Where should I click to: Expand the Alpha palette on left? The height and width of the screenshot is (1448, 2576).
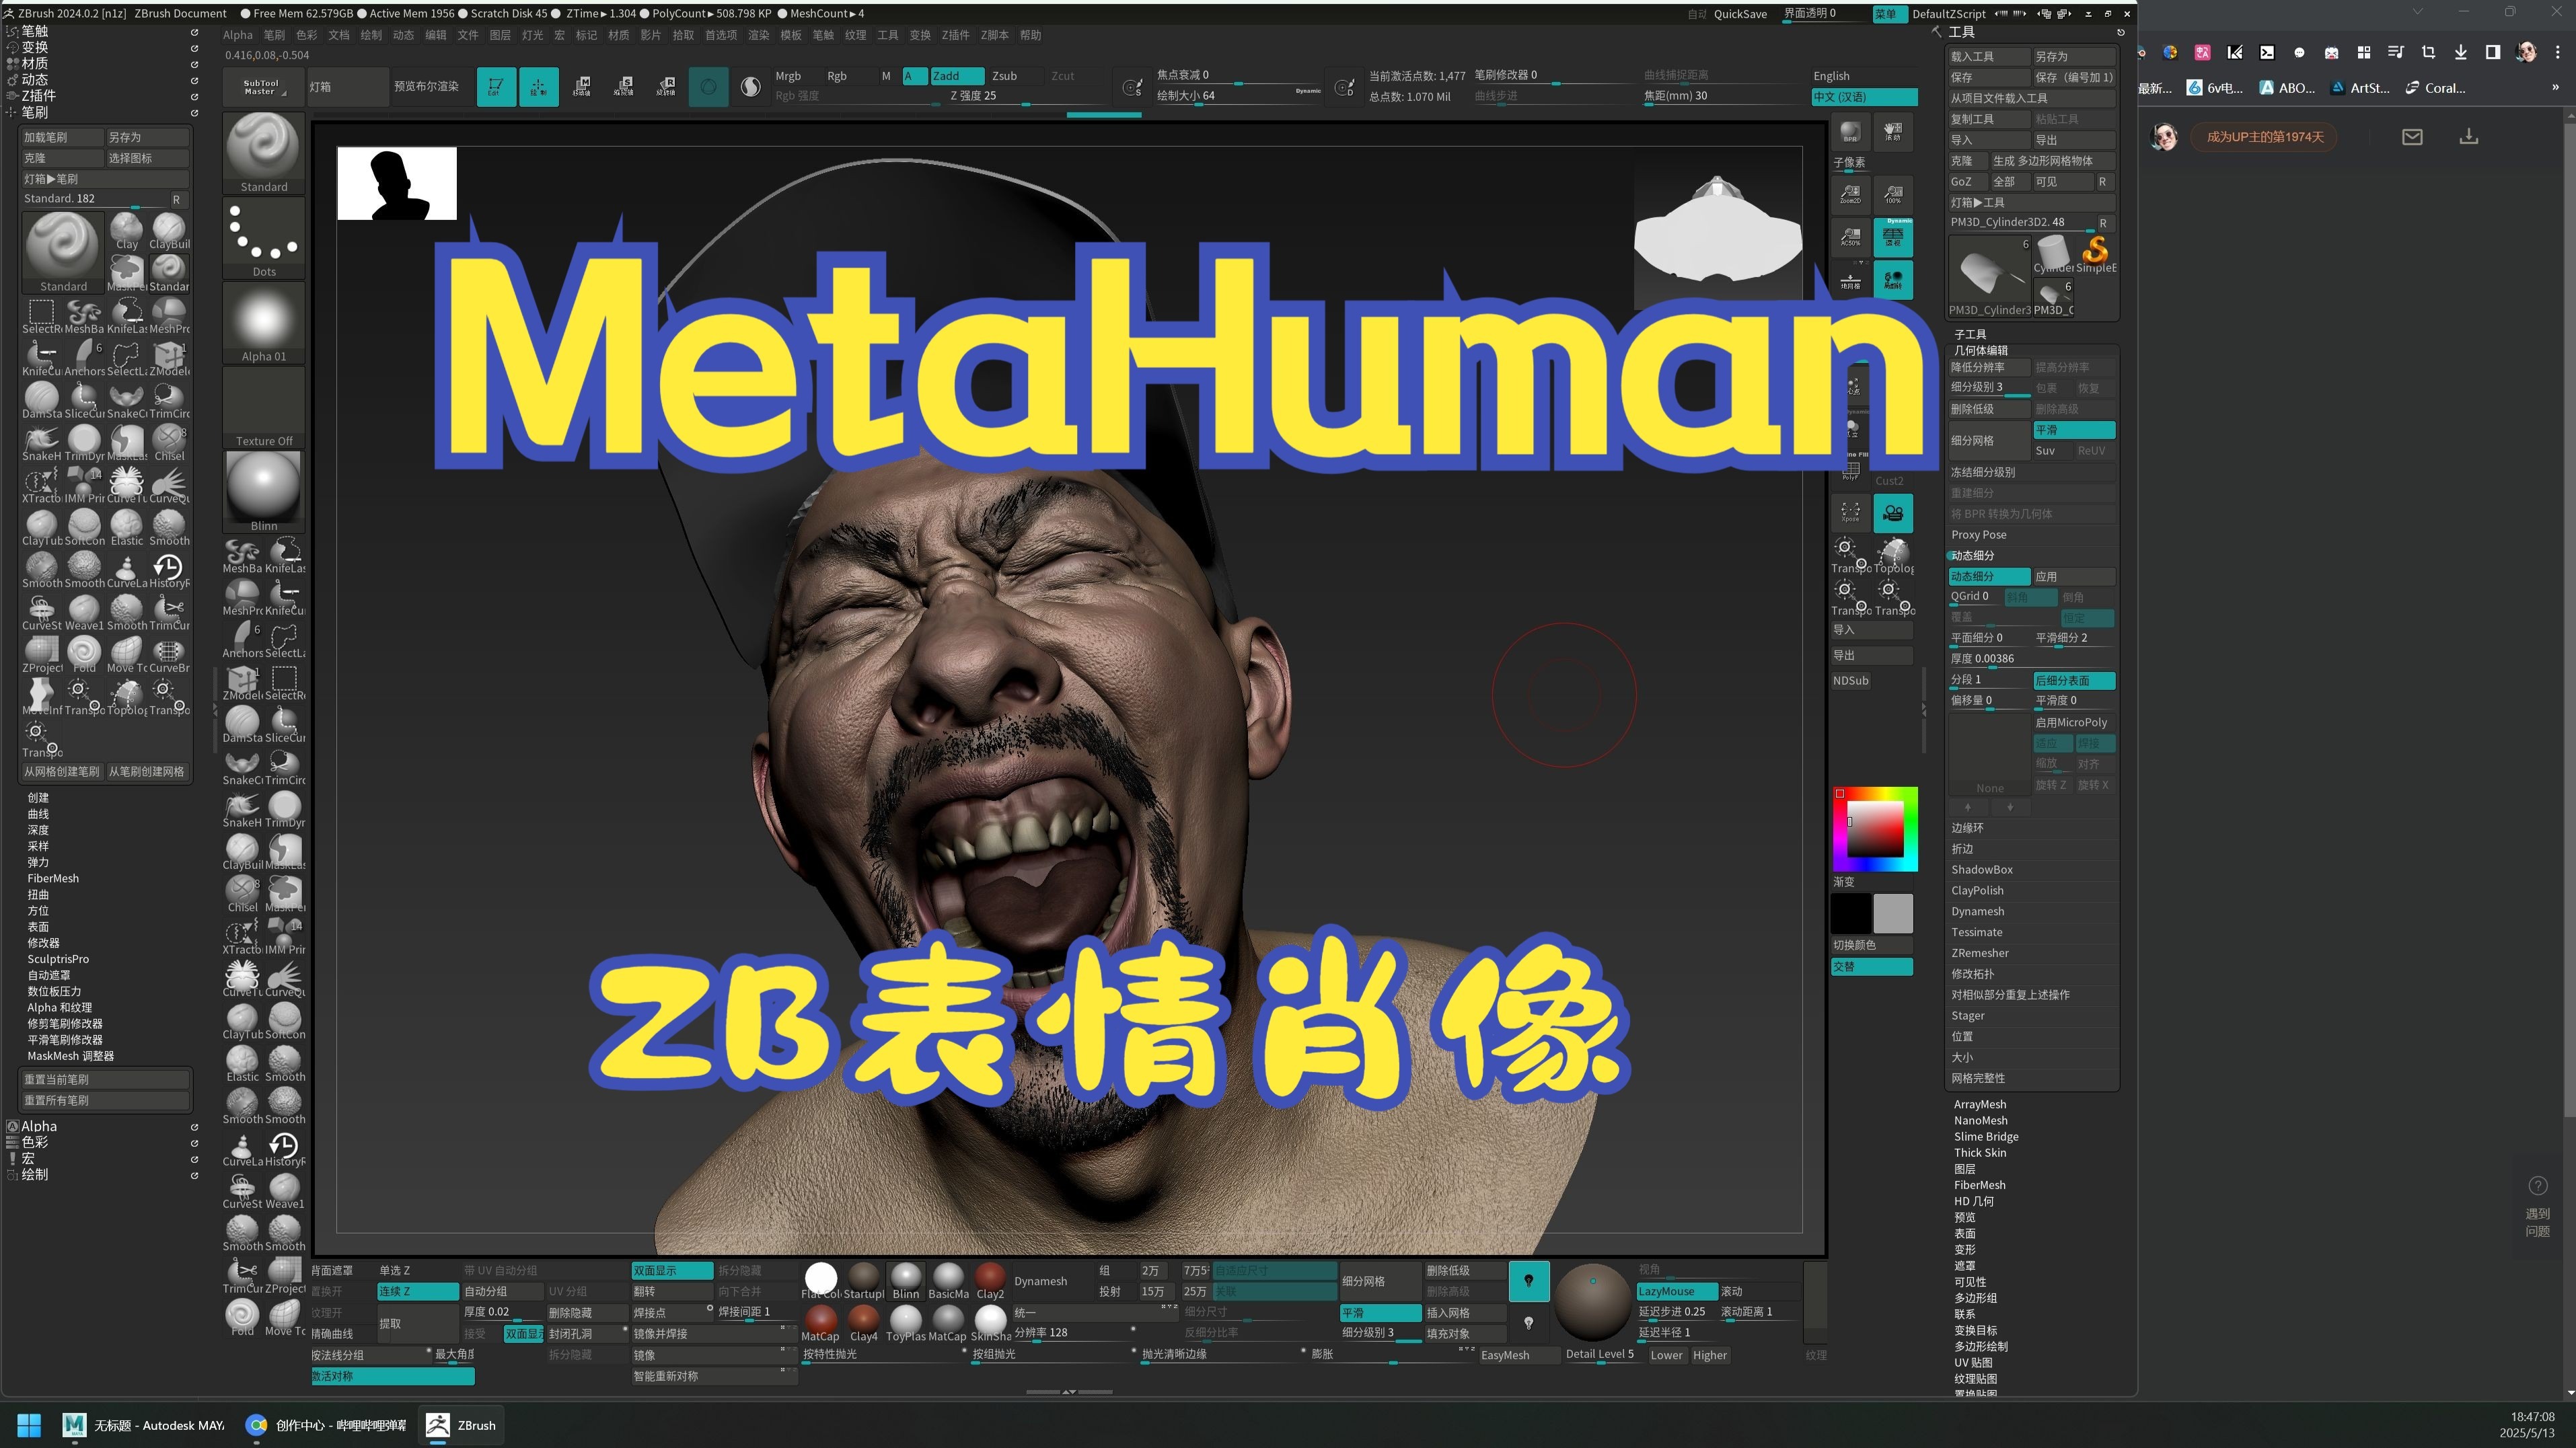[x=39, y=1126]
